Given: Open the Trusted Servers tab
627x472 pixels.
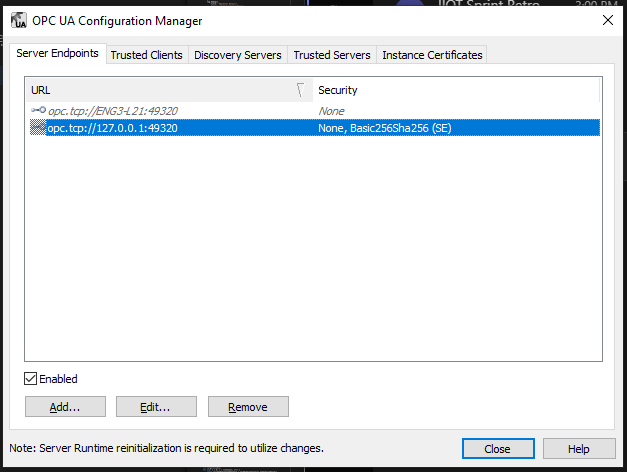Looking at the screenshot, I should click(332, 55).
